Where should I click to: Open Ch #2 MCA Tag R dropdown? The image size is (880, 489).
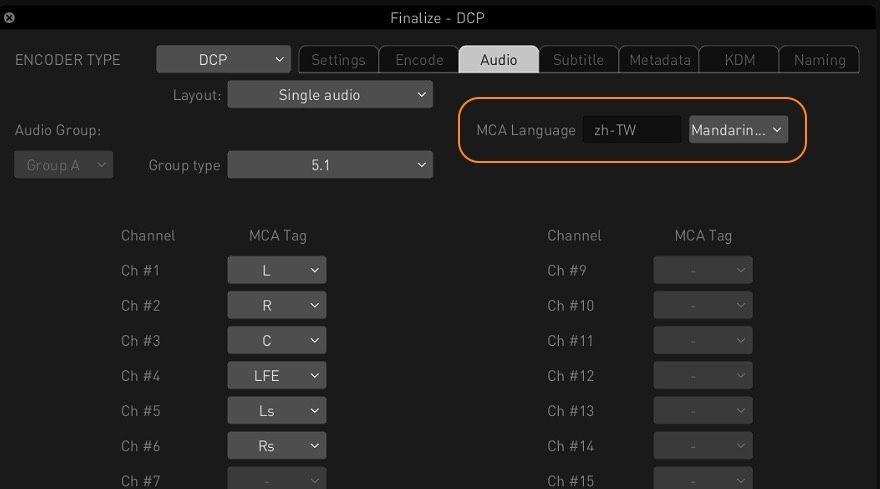pos(277,305)
